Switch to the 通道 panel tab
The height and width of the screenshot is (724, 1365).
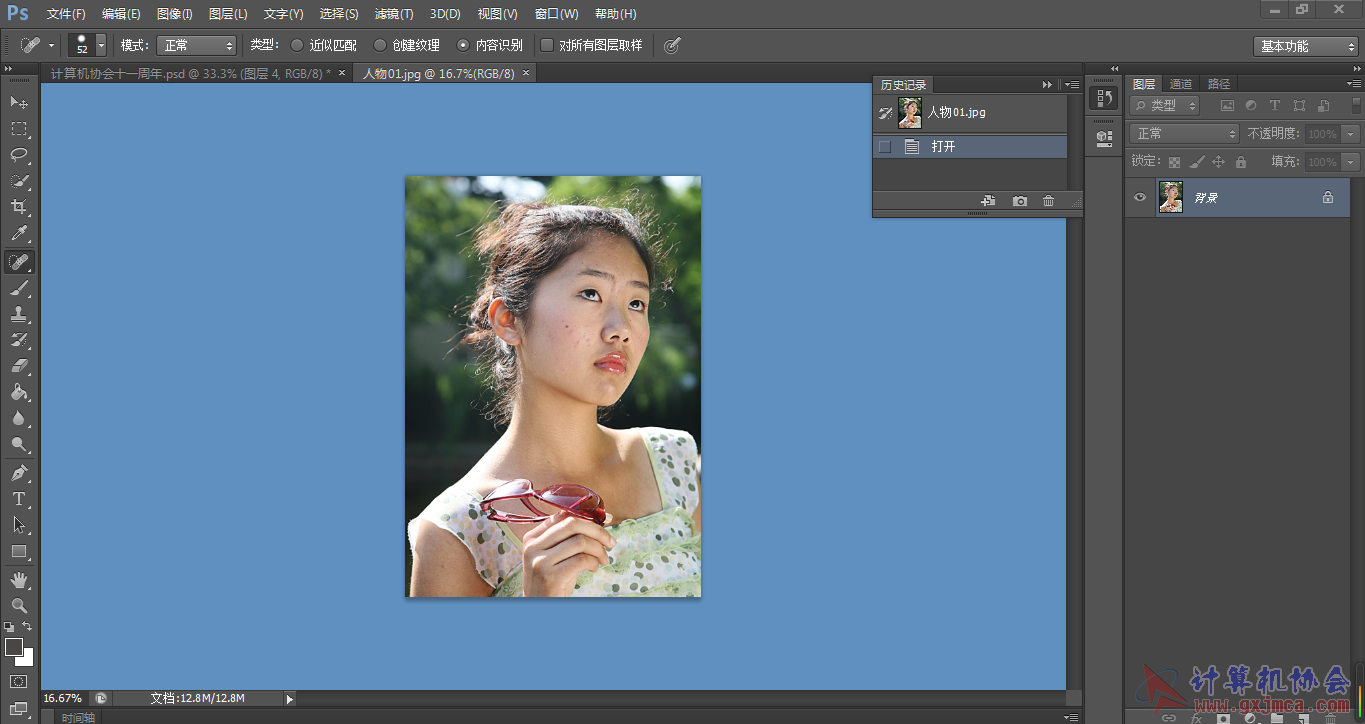[x=1181, y=84]
